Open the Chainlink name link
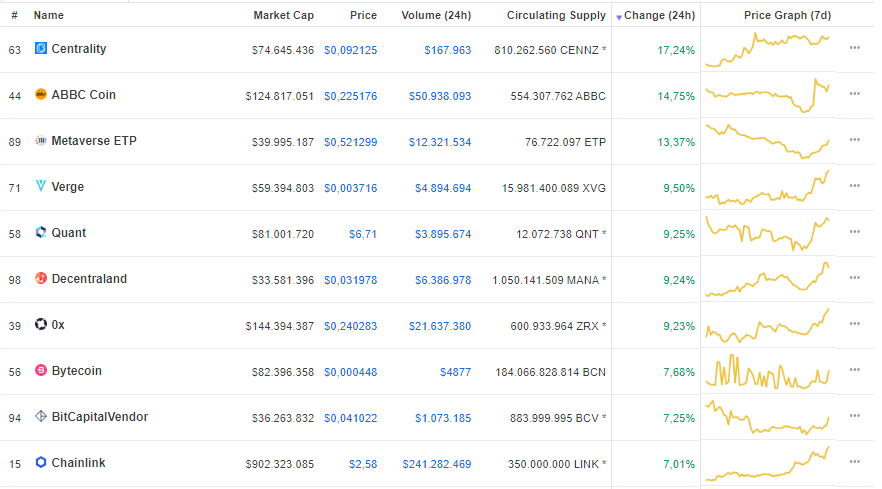The height and width of the screenshot is (489, 882). pyautogui.click(x=78, y=463)
